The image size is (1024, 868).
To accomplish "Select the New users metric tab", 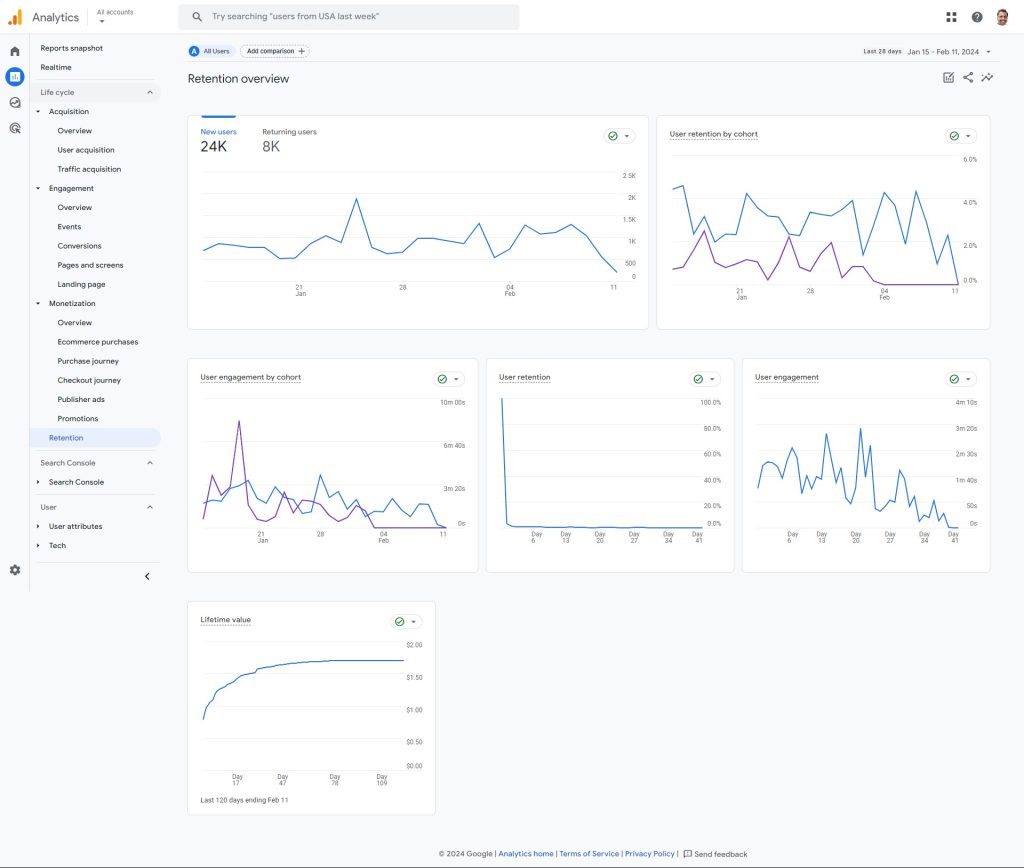I will pos(218,140).
